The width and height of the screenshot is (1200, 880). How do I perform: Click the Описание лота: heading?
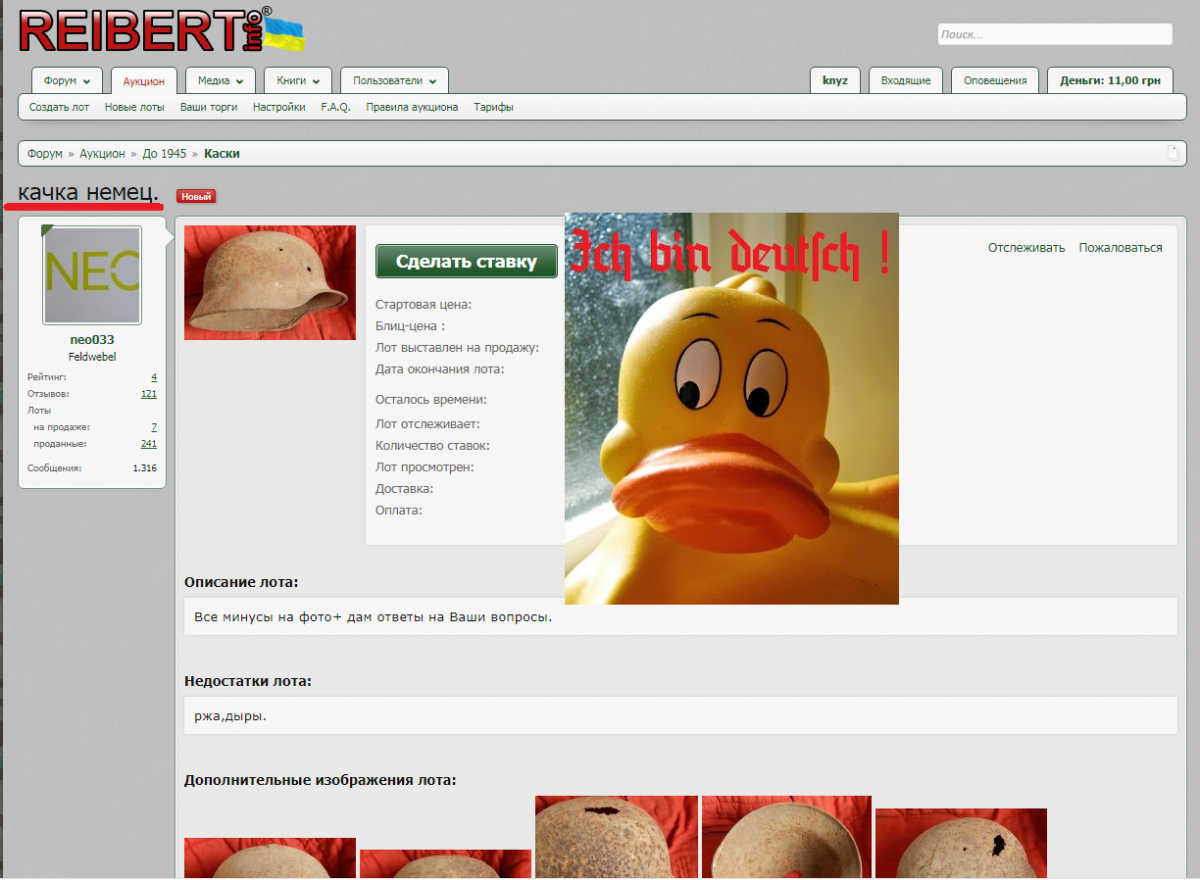(242, 582)
